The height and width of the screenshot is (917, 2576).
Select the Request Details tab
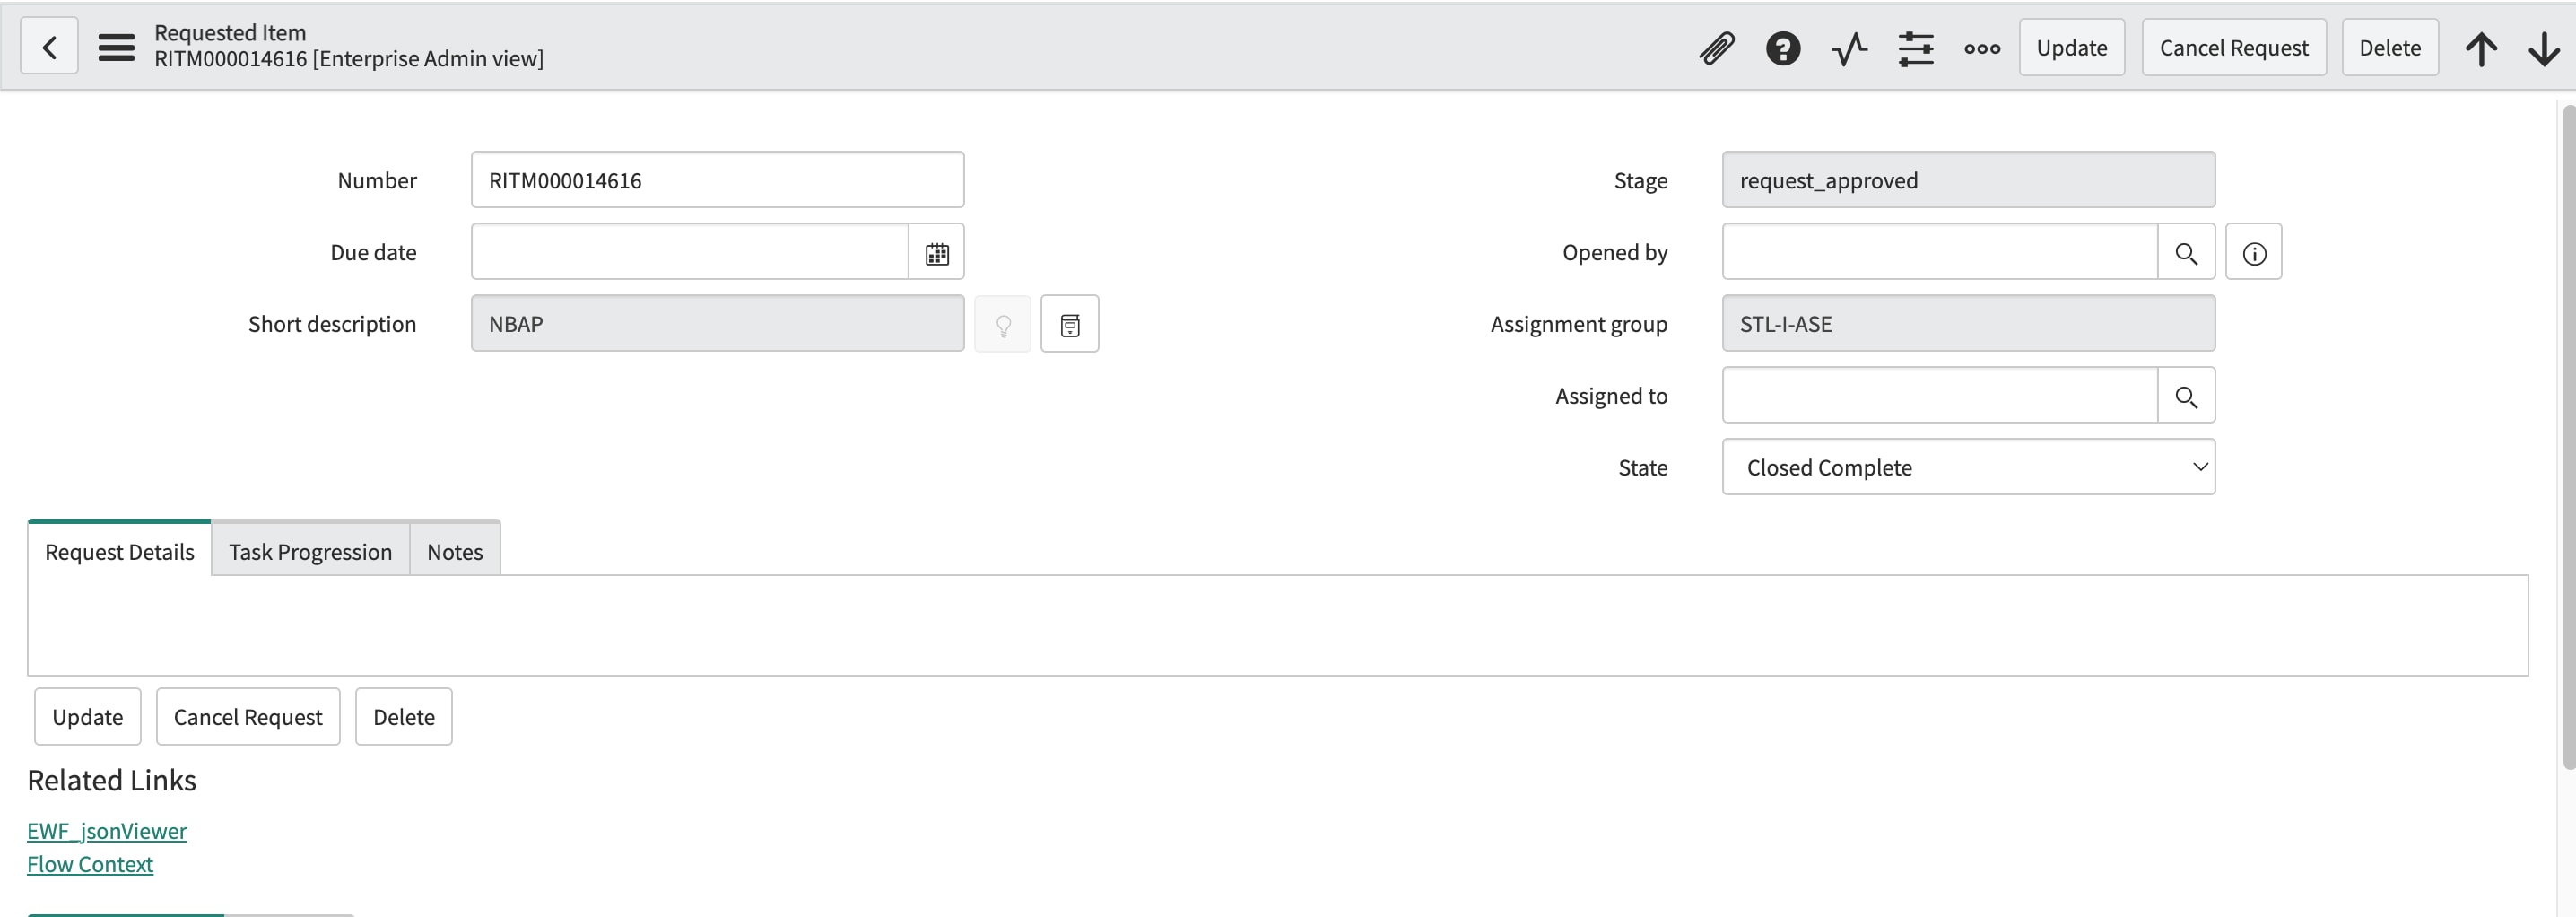tap(119, 551)
